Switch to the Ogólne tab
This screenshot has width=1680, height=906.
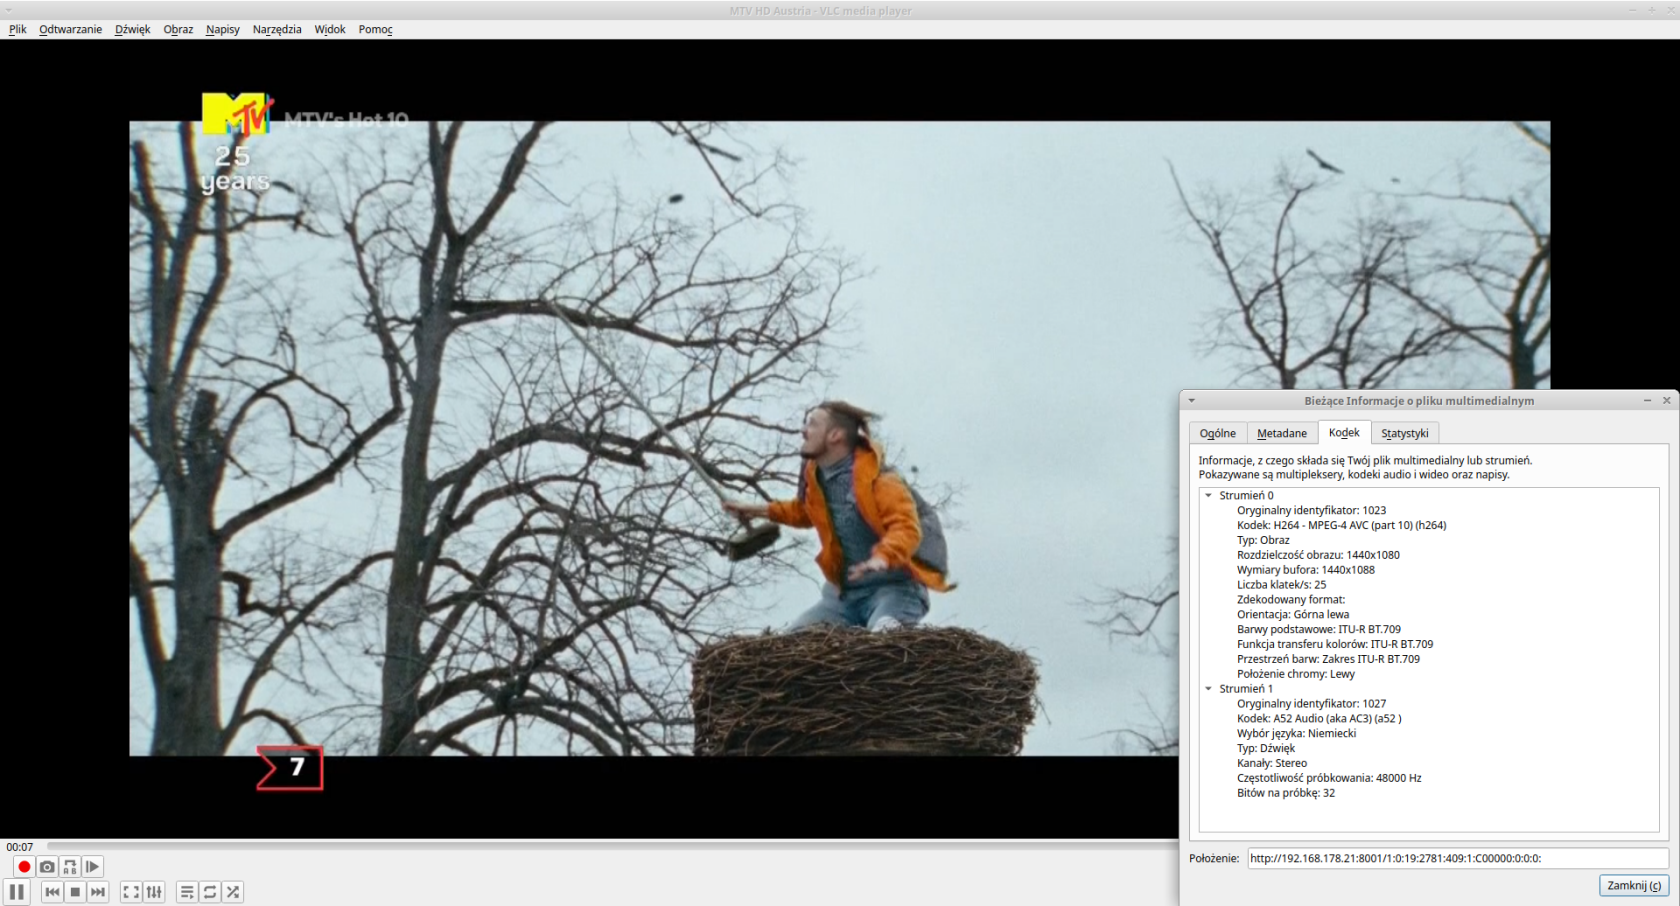[1218, 433]
